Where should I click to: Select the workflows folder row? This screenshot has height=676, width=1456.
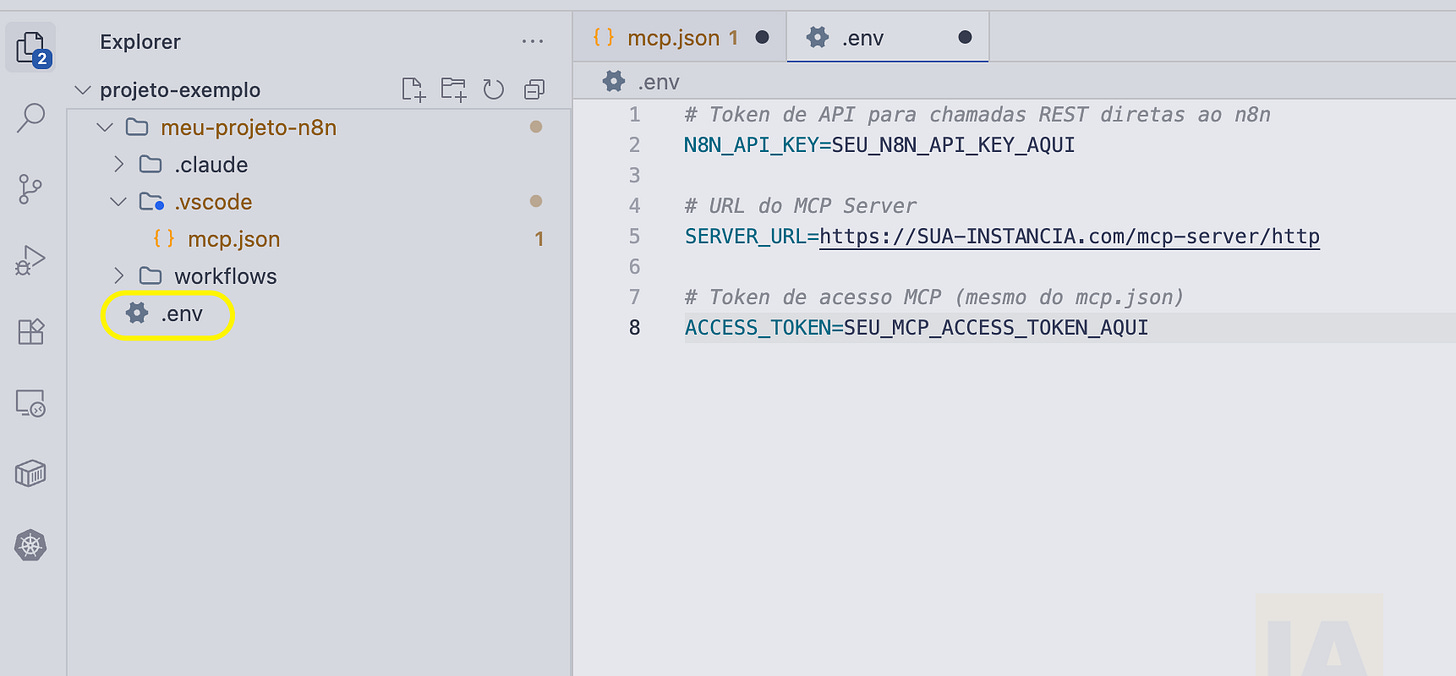coord(318,276)
